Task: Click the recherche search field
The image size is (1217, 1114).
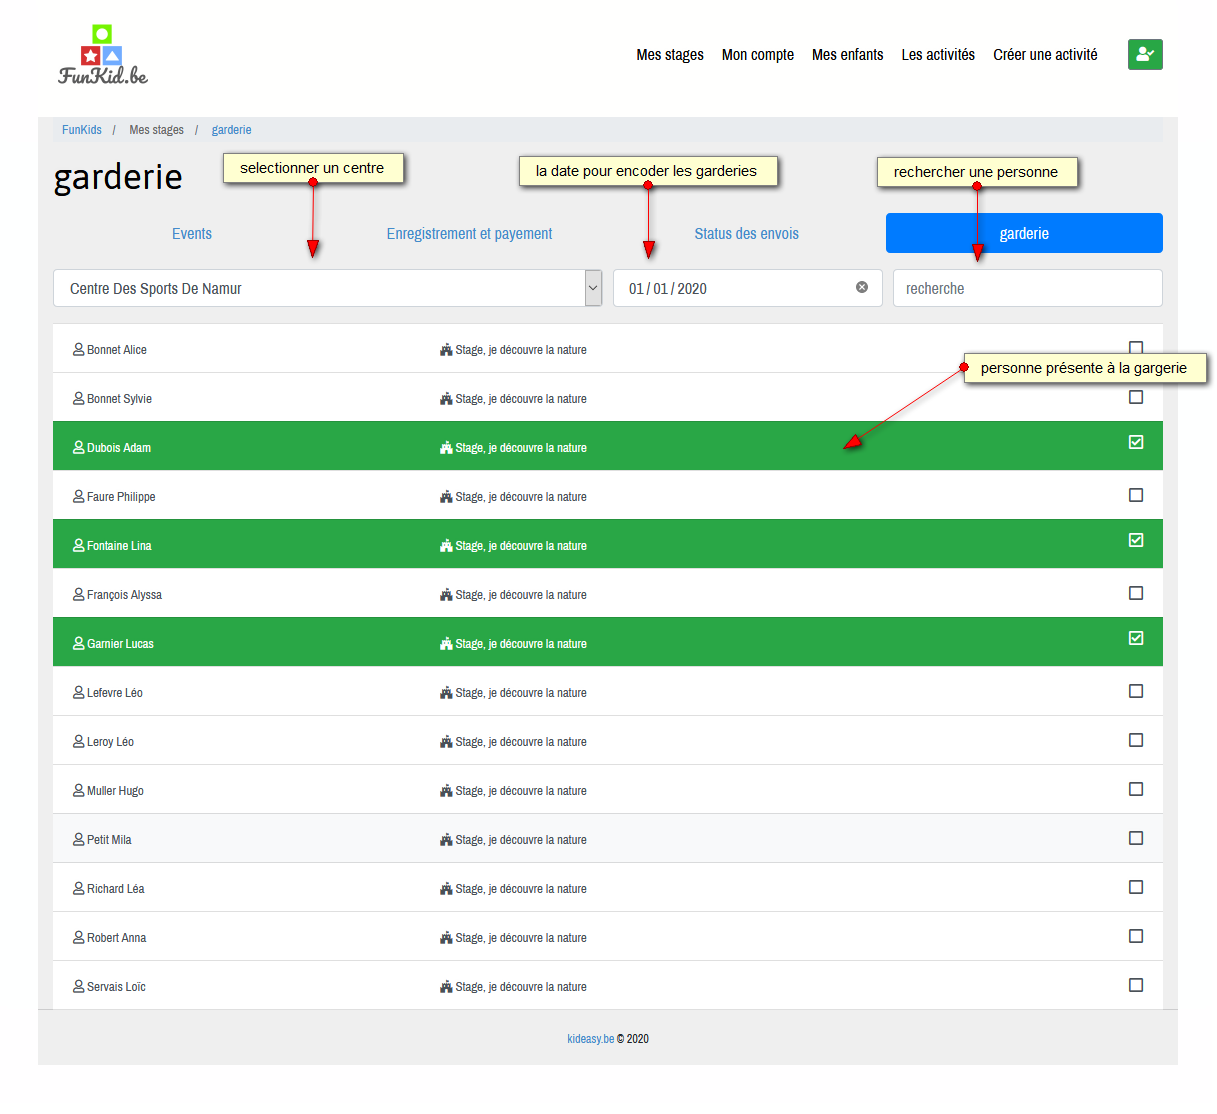Action: coord(1027,288)
